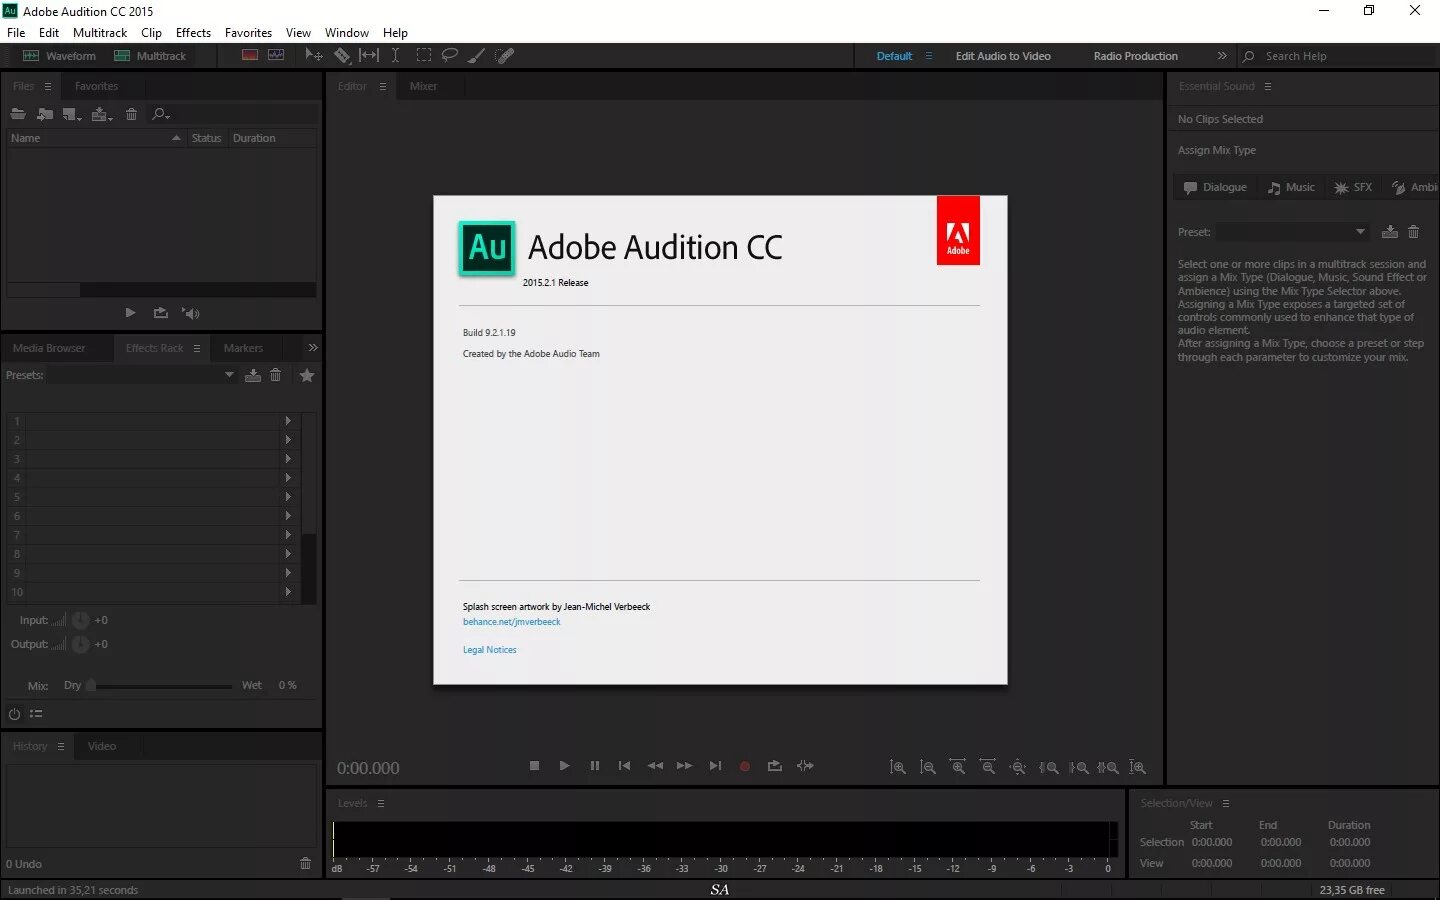Open the Effects menu
The width and height of the screenshot is (1440, 900).
pos(193,32)
